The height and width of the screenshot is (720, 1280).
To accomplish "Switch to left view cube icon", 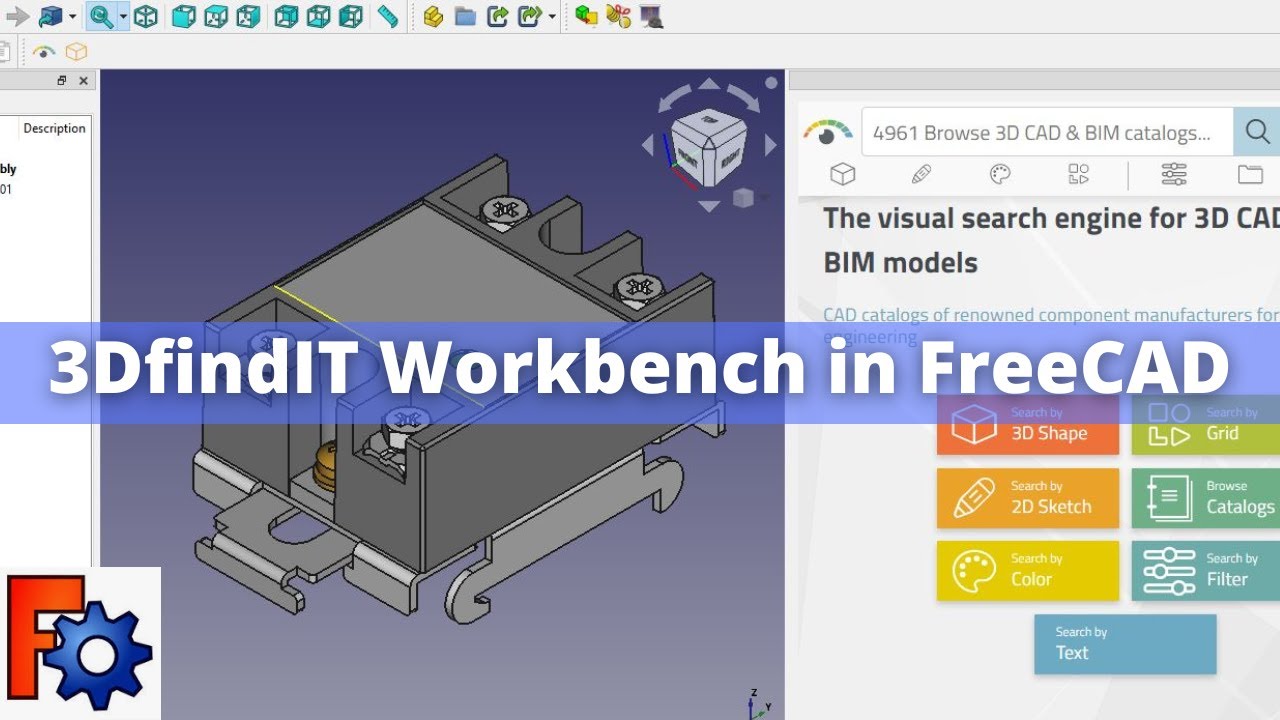I will 351,16.
